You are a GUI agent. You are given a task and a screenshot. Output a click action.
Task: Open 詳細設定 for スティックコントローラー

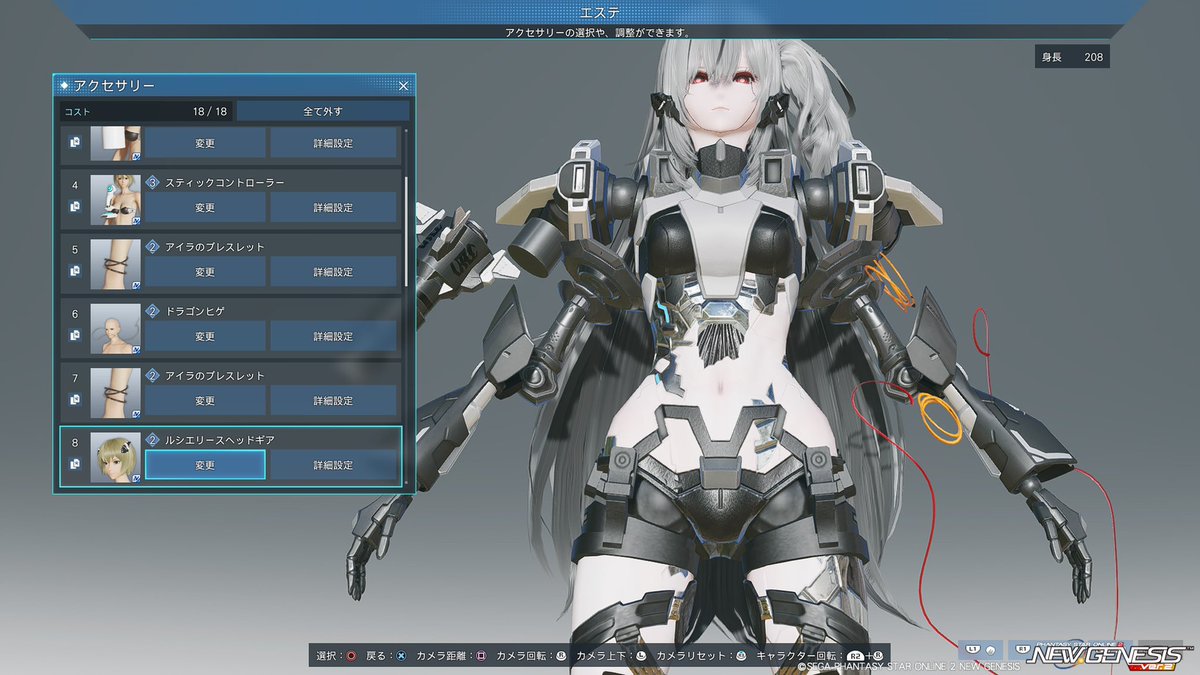coord(333,208)
